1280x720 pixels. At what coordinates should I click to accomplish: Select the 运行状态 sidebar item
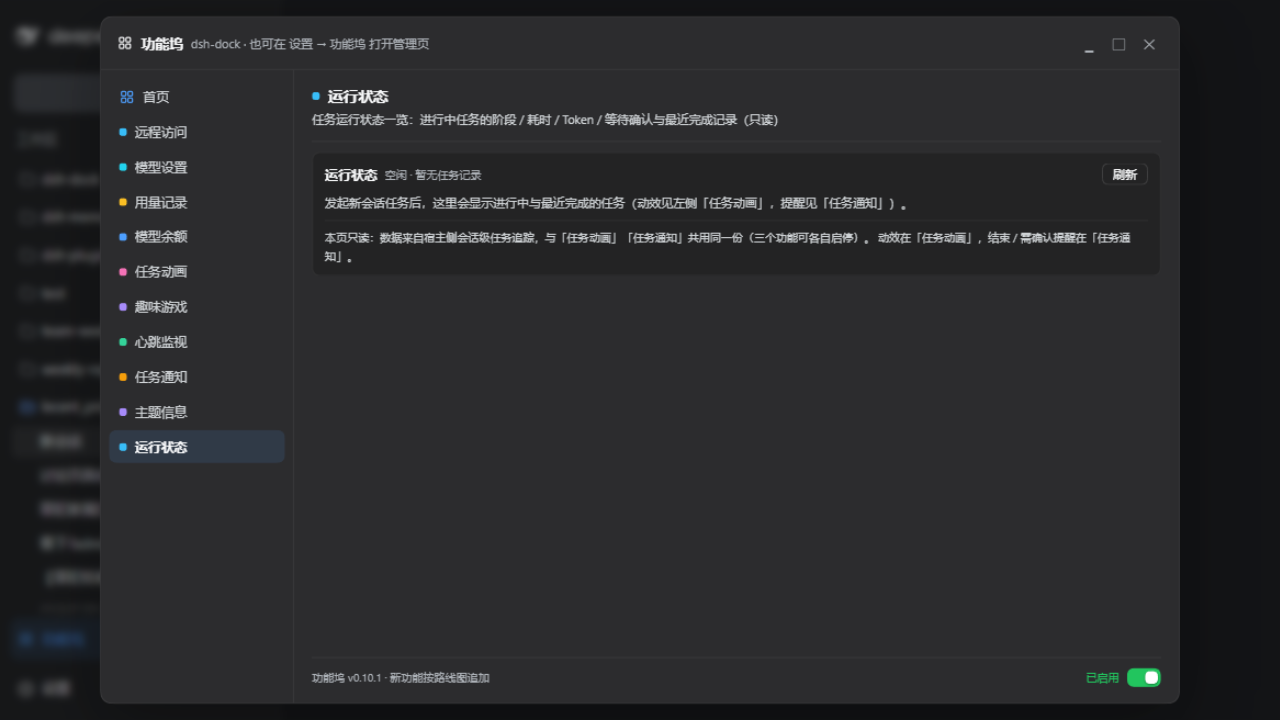click(x=197, y=447)
